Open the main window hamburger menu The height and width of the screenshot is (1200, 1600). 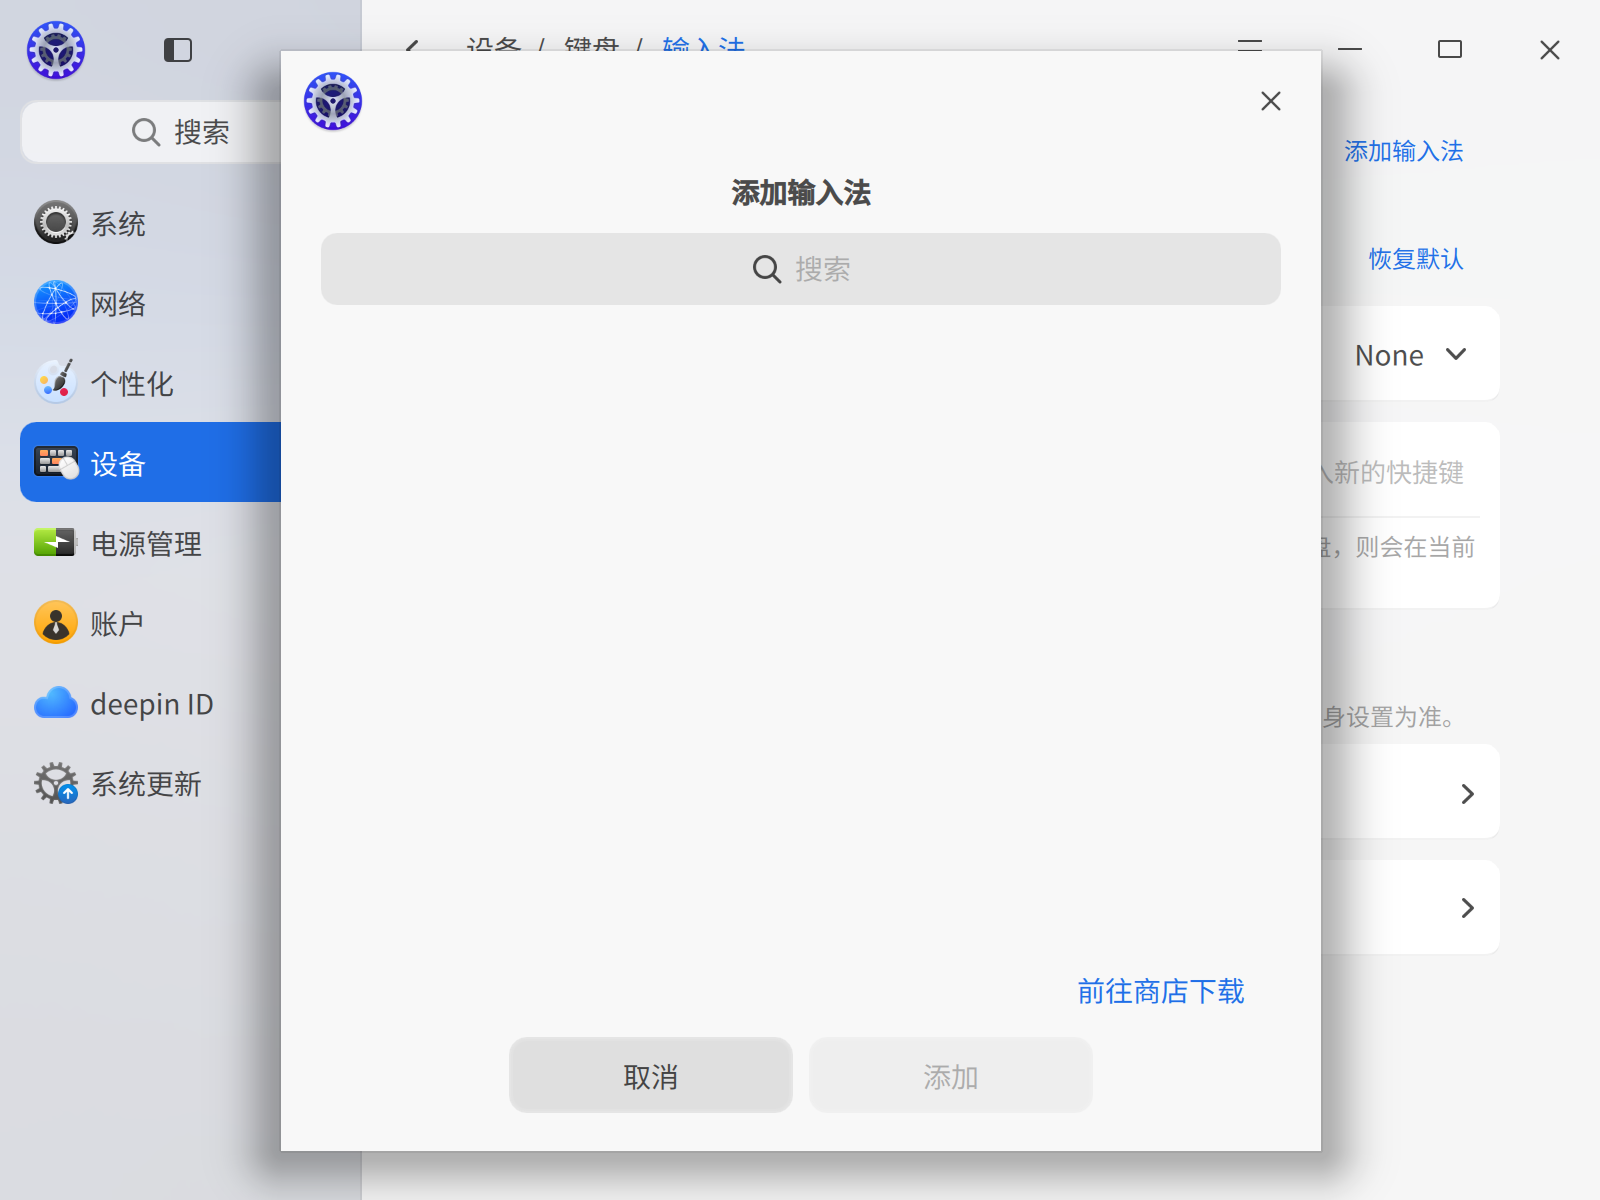coord(1250,46)
